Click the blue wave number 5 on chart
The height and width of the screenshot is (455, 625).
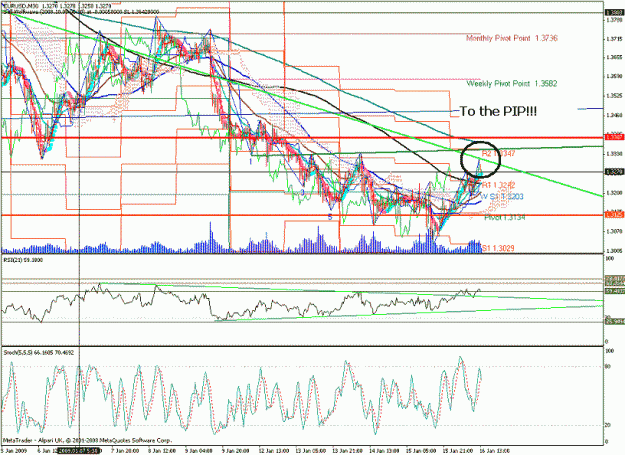(x=330, y=217)
